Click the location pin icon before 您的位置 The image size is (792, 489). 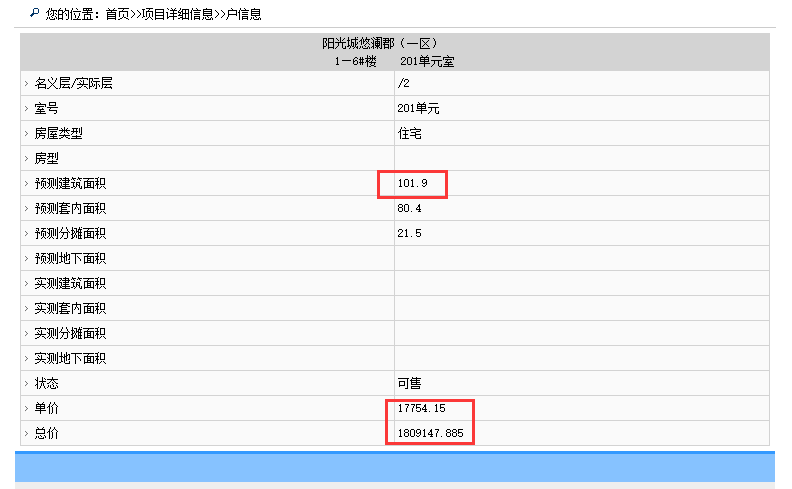click(34, 13)
